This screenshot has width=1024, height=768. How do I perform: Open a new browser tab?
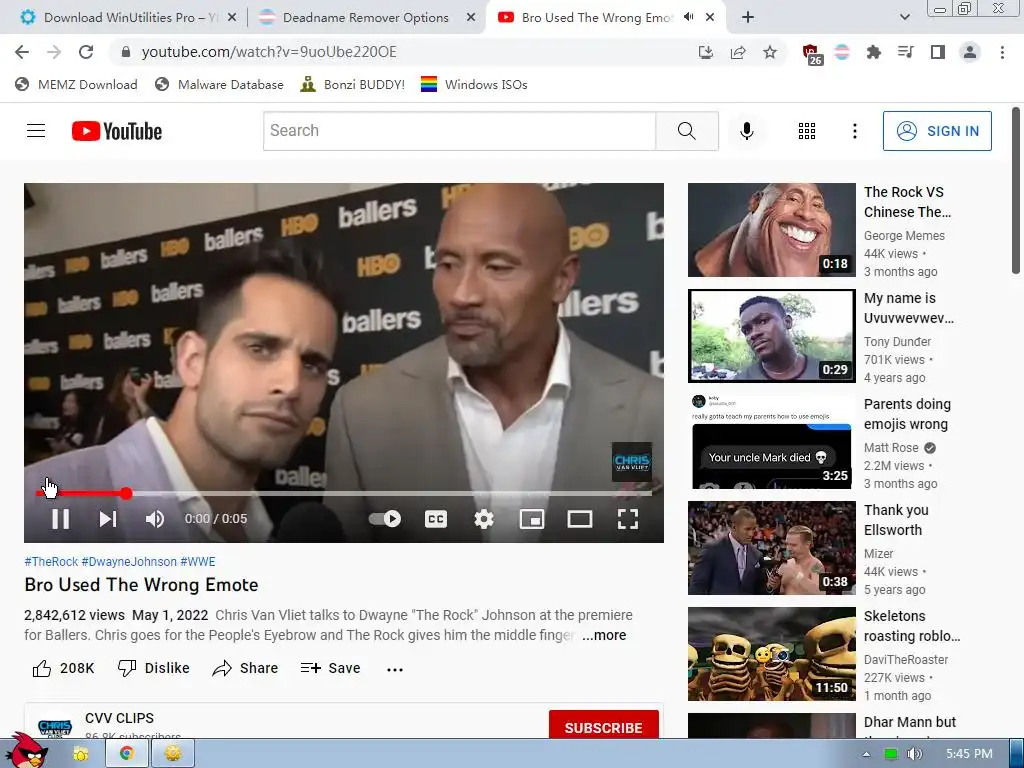[x=748, y=18]
